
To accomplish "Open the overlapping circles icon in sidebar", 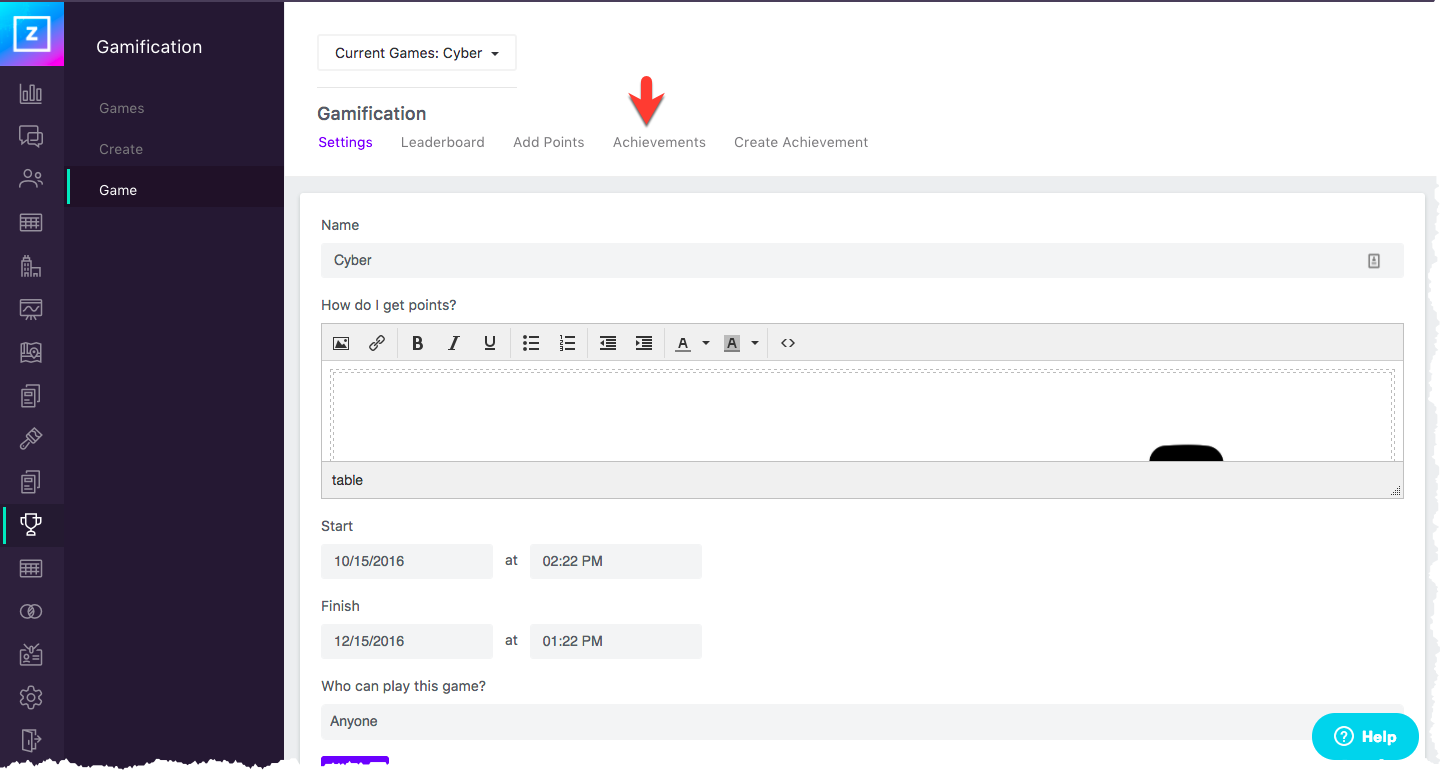I will click(31, 611).
